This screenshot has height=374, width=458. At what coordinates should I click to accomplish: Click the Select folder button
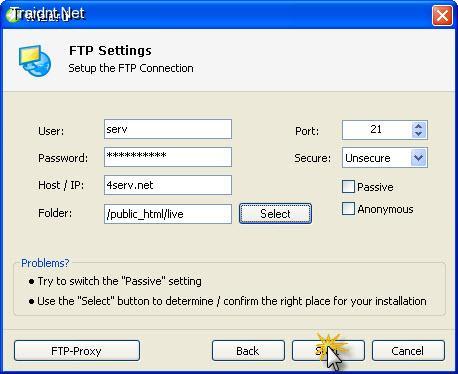pyautogui.click(x=275, y=214)
